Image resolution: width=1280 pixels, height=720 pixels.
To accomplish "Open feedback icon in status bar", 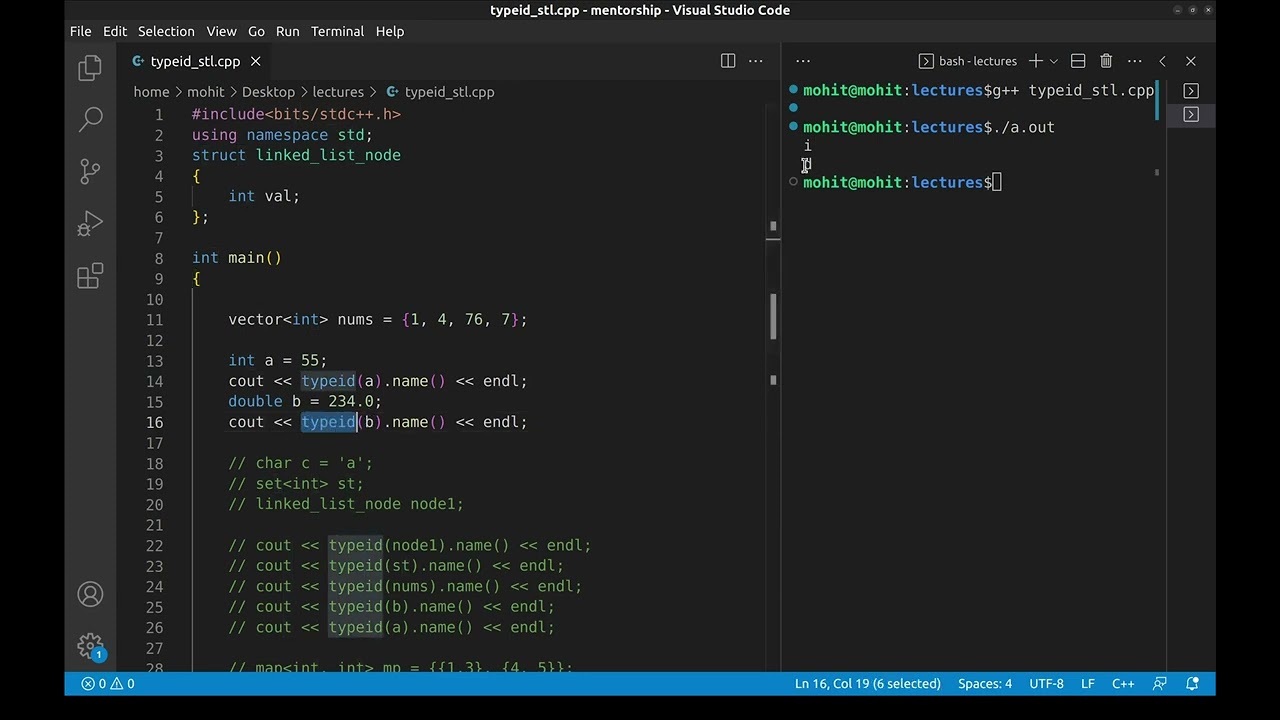I will coord(1160,684).
